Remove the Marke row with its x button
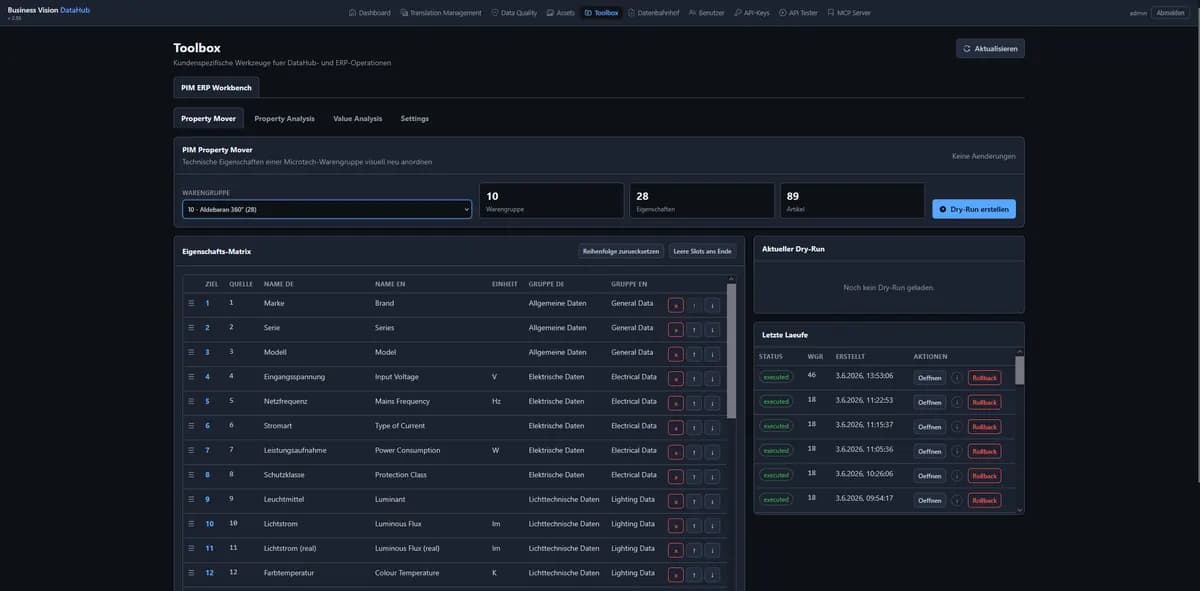 coord(676,304)
